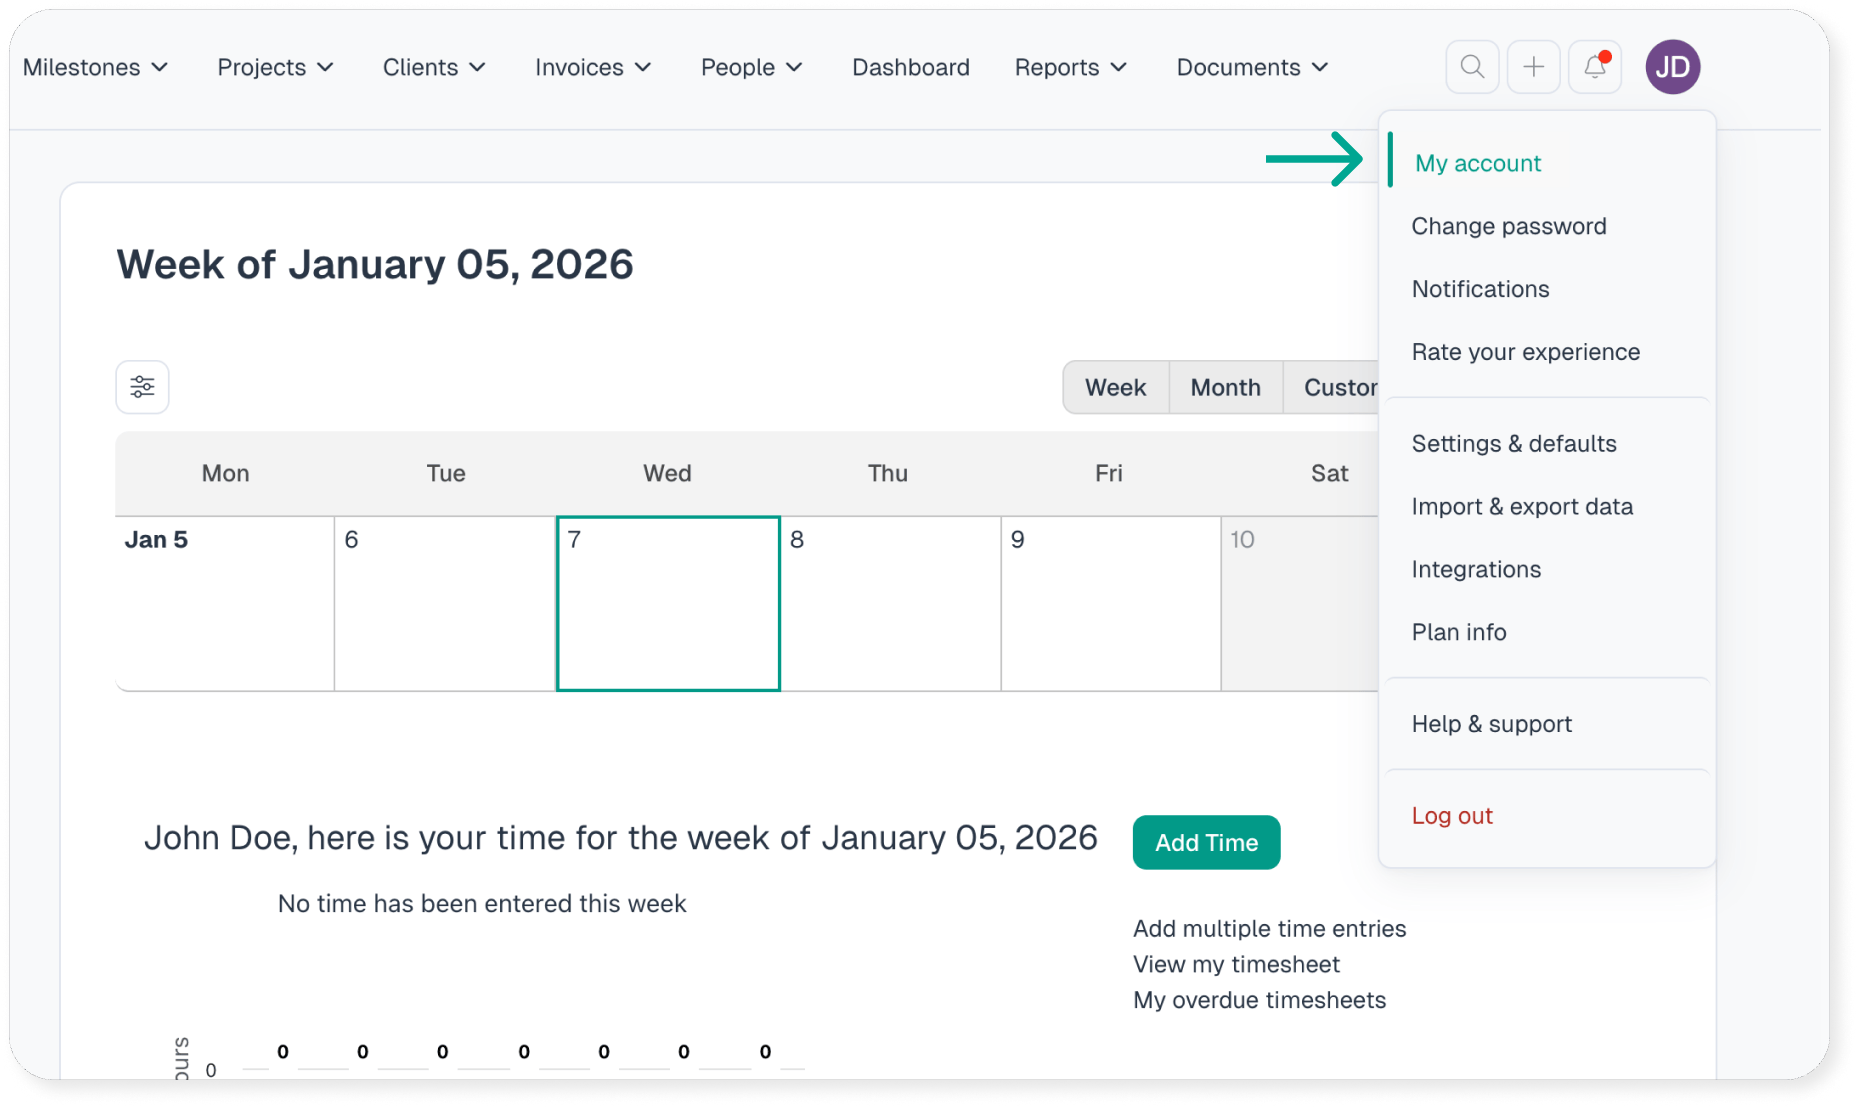Screen dimensions: 1857x1107
Task: Click the plus quick-add icon
Action: point(1533,67)
